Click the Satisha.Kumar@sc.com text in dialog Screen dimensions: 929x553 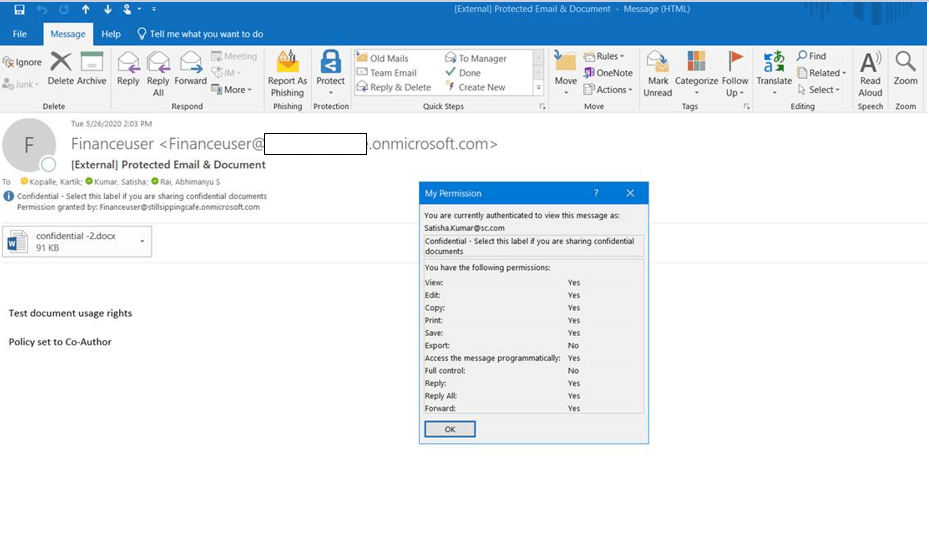[464, 228]
